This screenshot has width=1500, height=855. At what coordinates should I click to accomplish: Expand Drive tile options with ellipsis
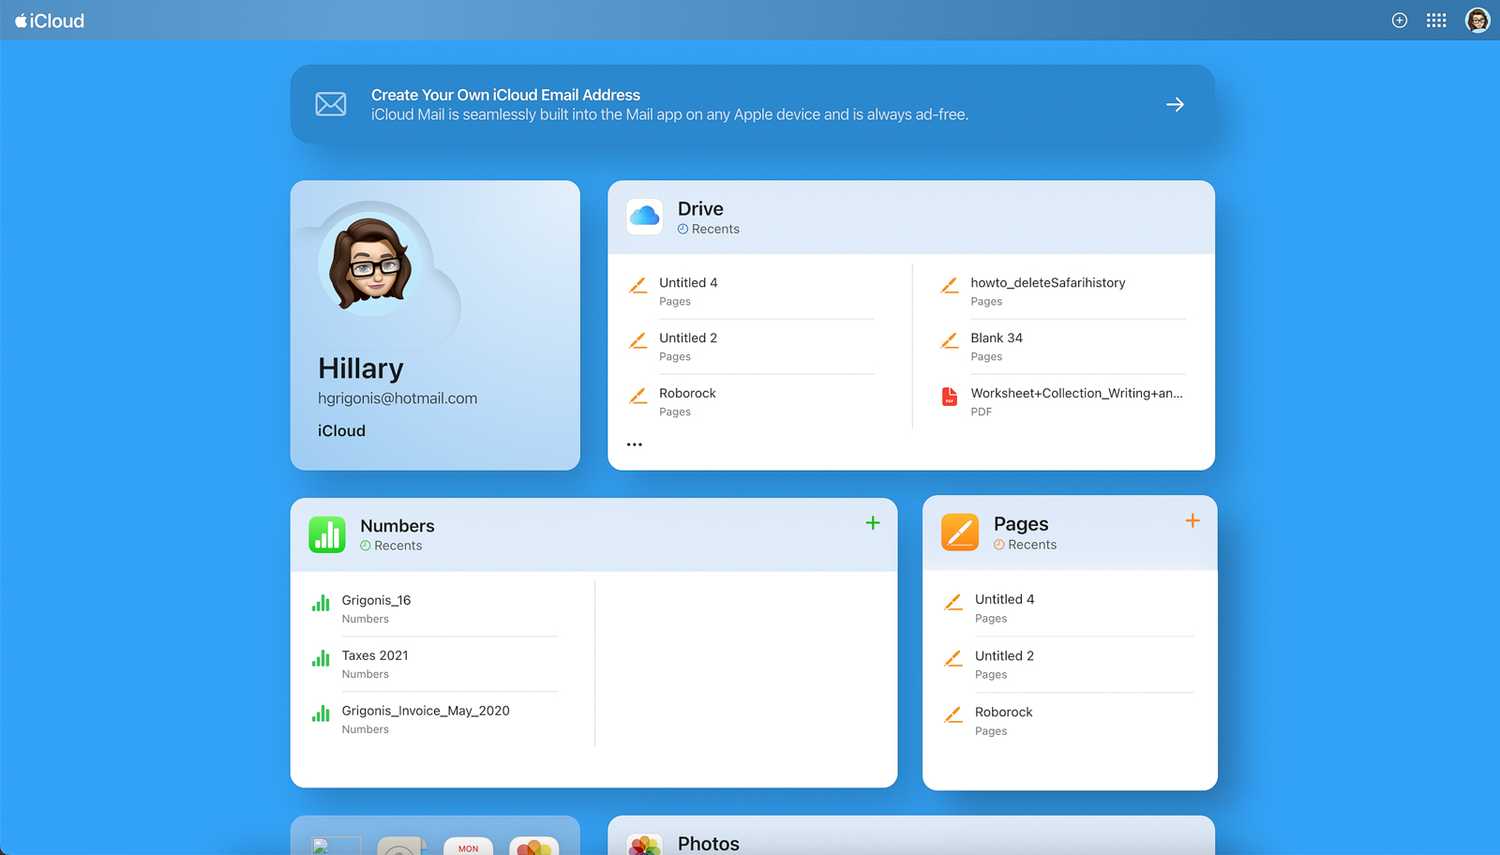[x=634, y=445]
